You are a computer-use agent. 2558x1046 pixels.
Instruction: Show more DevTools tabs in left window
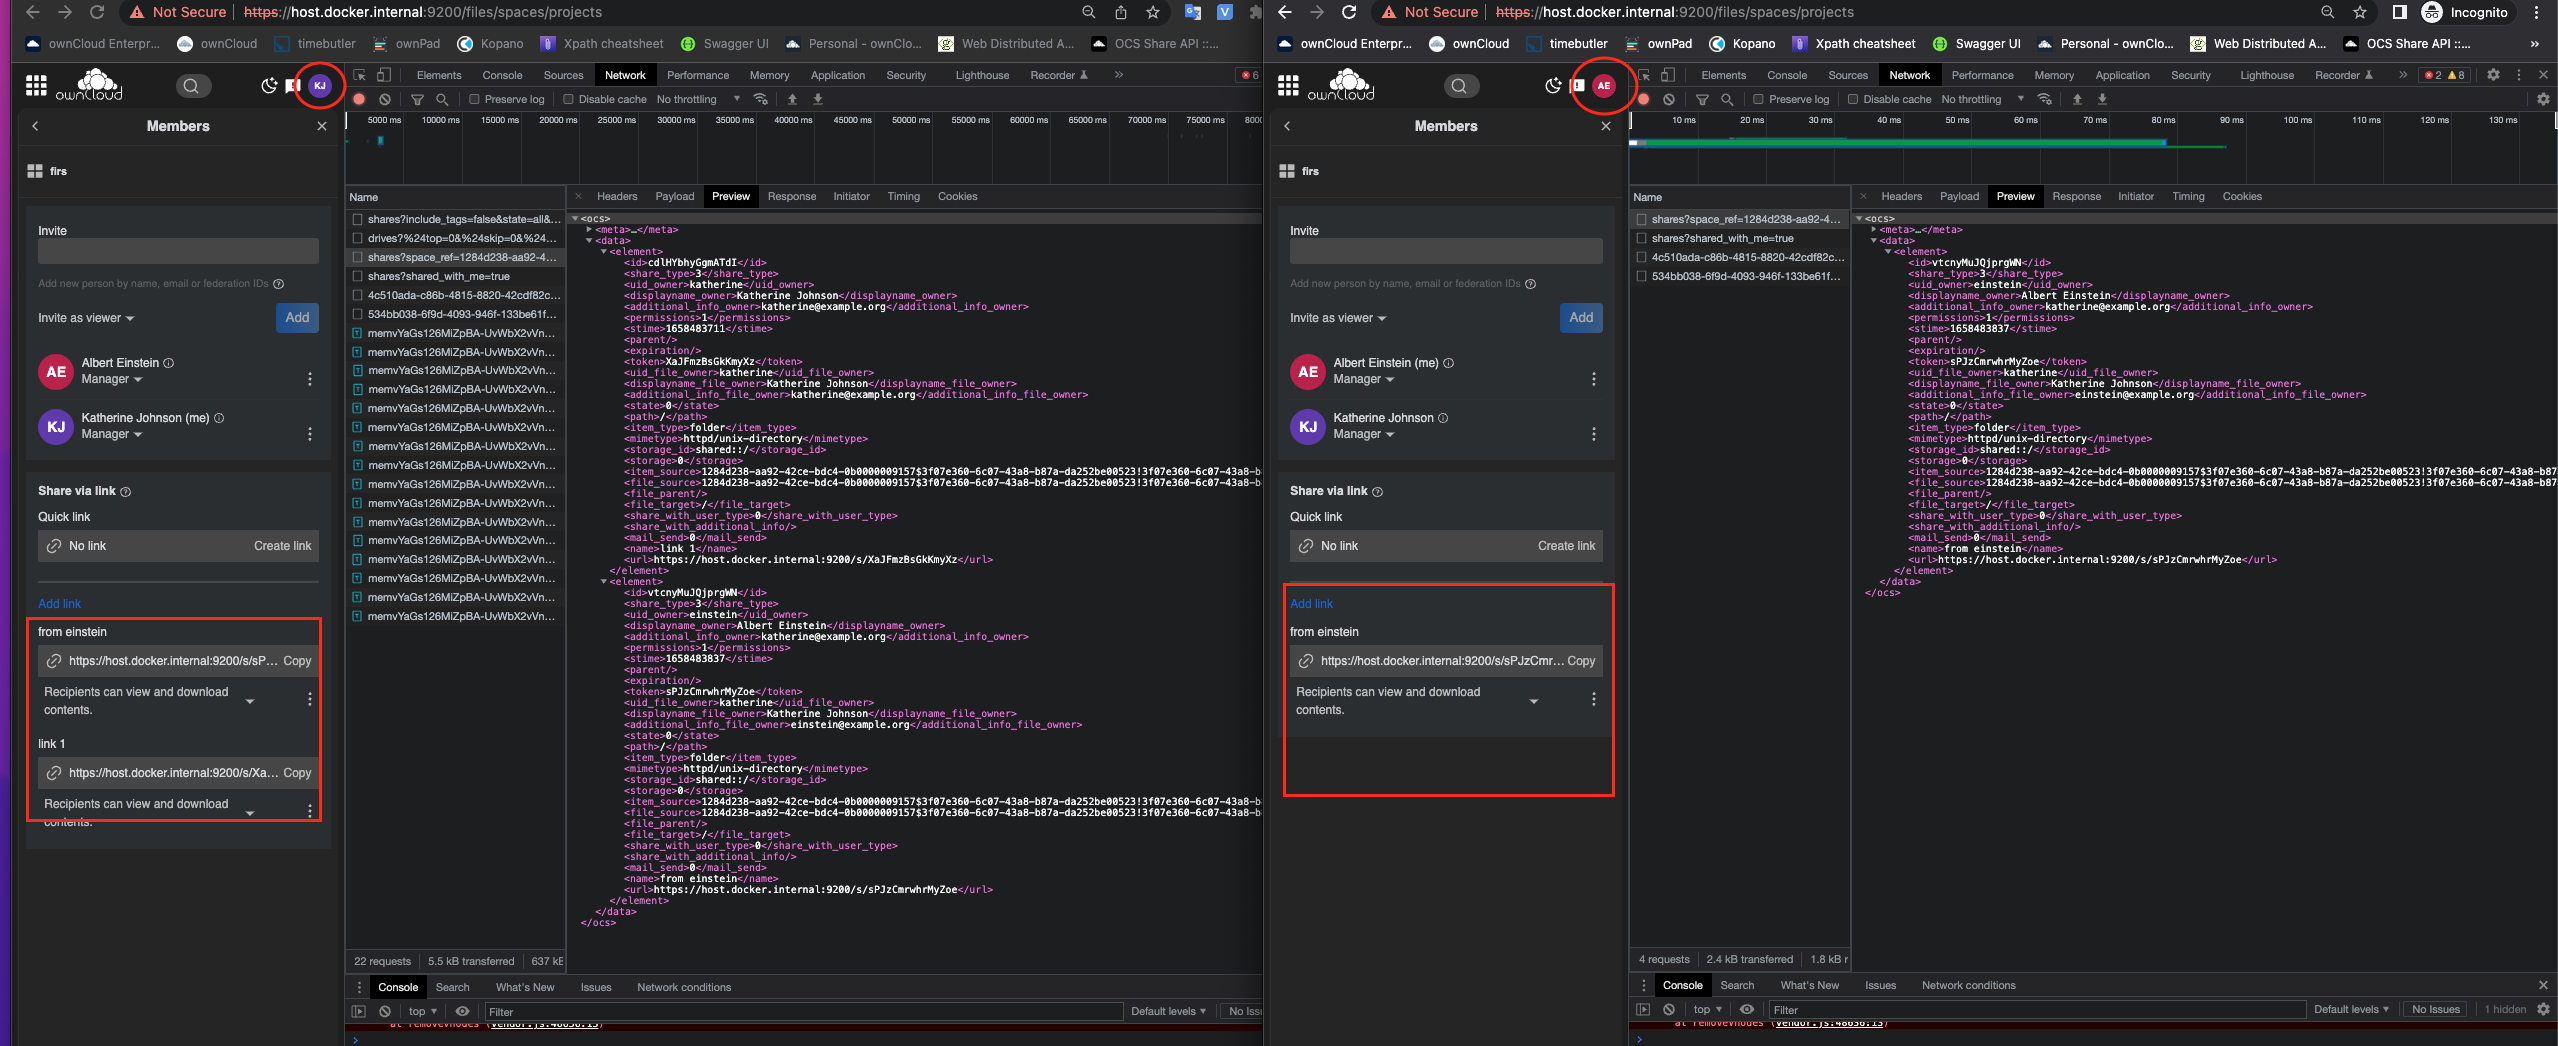[x=1119, y=75]
